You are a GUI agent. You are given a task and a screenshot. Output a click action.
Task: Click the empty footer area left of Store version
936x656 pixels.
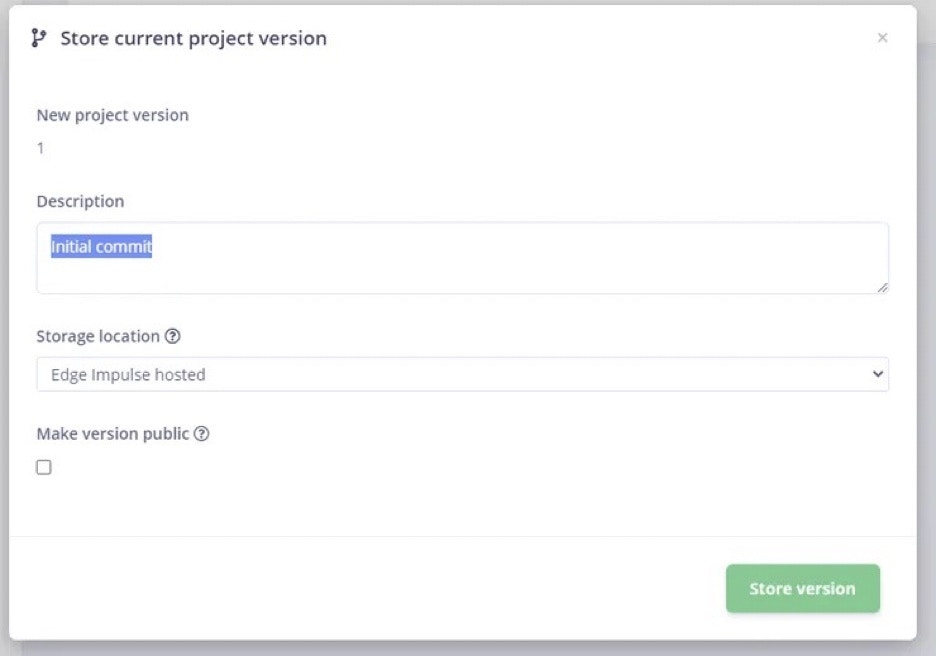[x=367, y=589]
